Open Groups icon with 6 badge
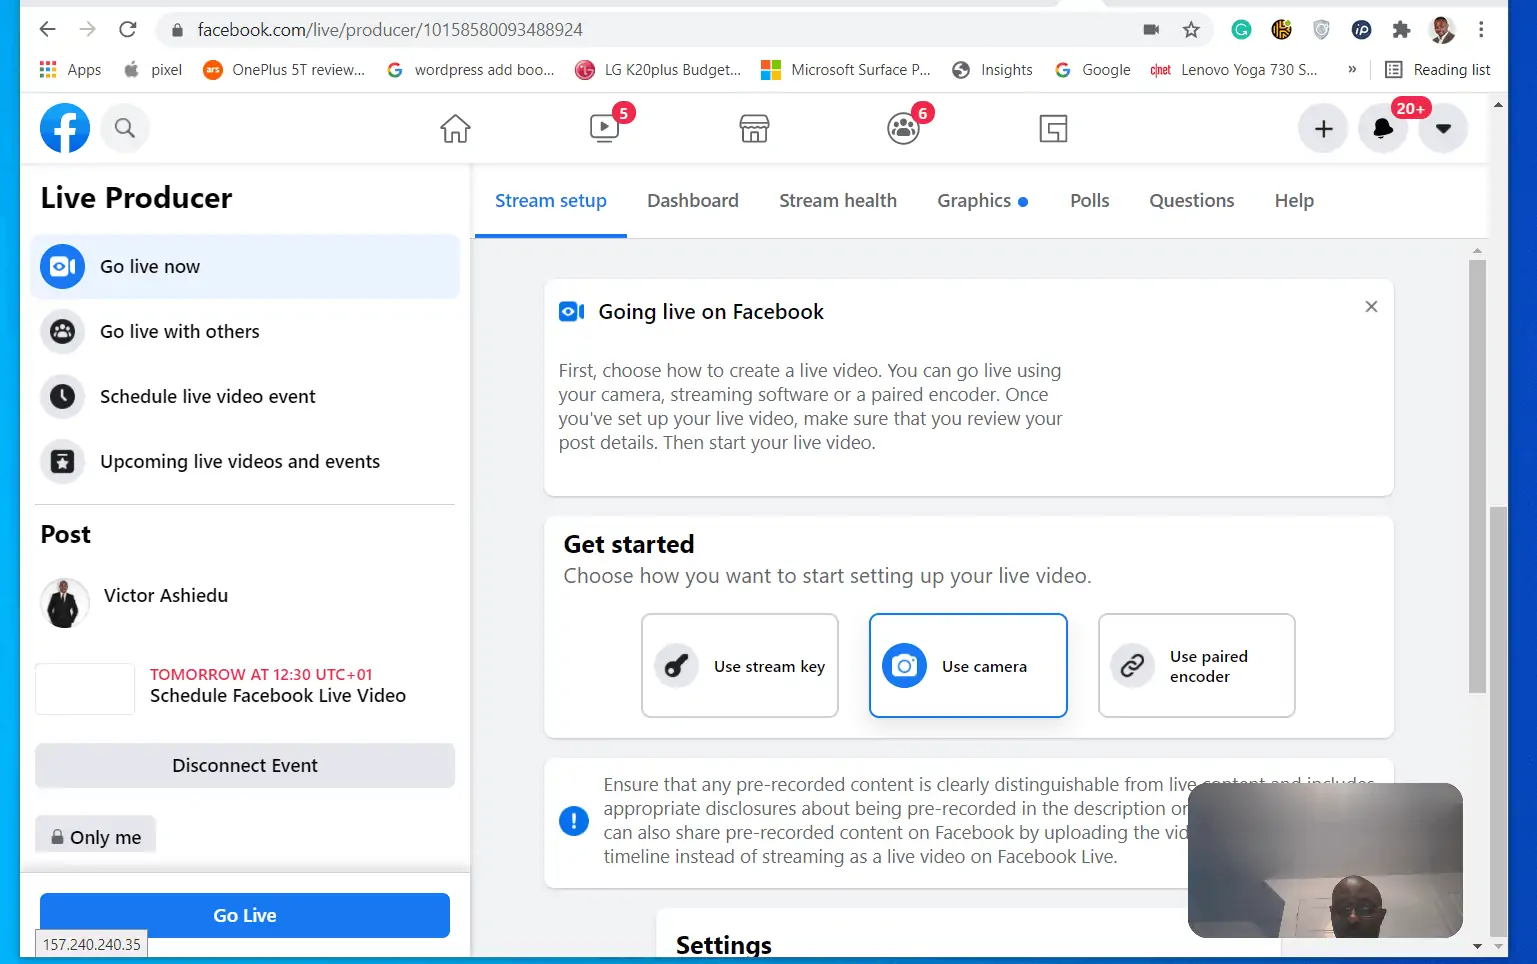 904,129
